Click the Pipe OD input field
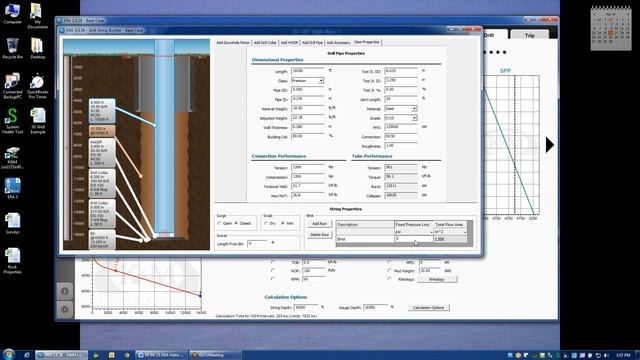640x360 pixels. (307, 90)
